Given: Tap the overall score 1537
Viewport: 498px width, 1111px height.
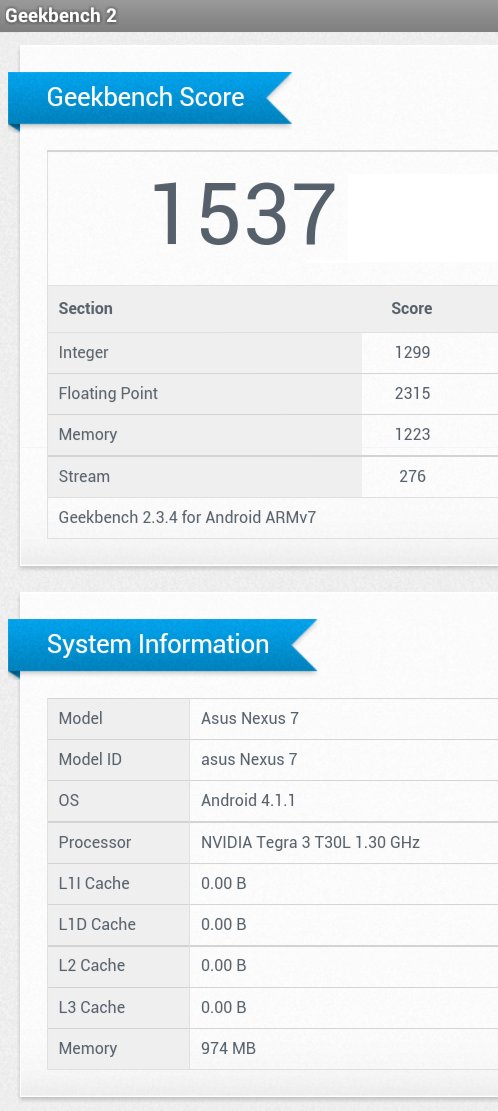Looking at the screenshot, I should [x=244, y=215].
